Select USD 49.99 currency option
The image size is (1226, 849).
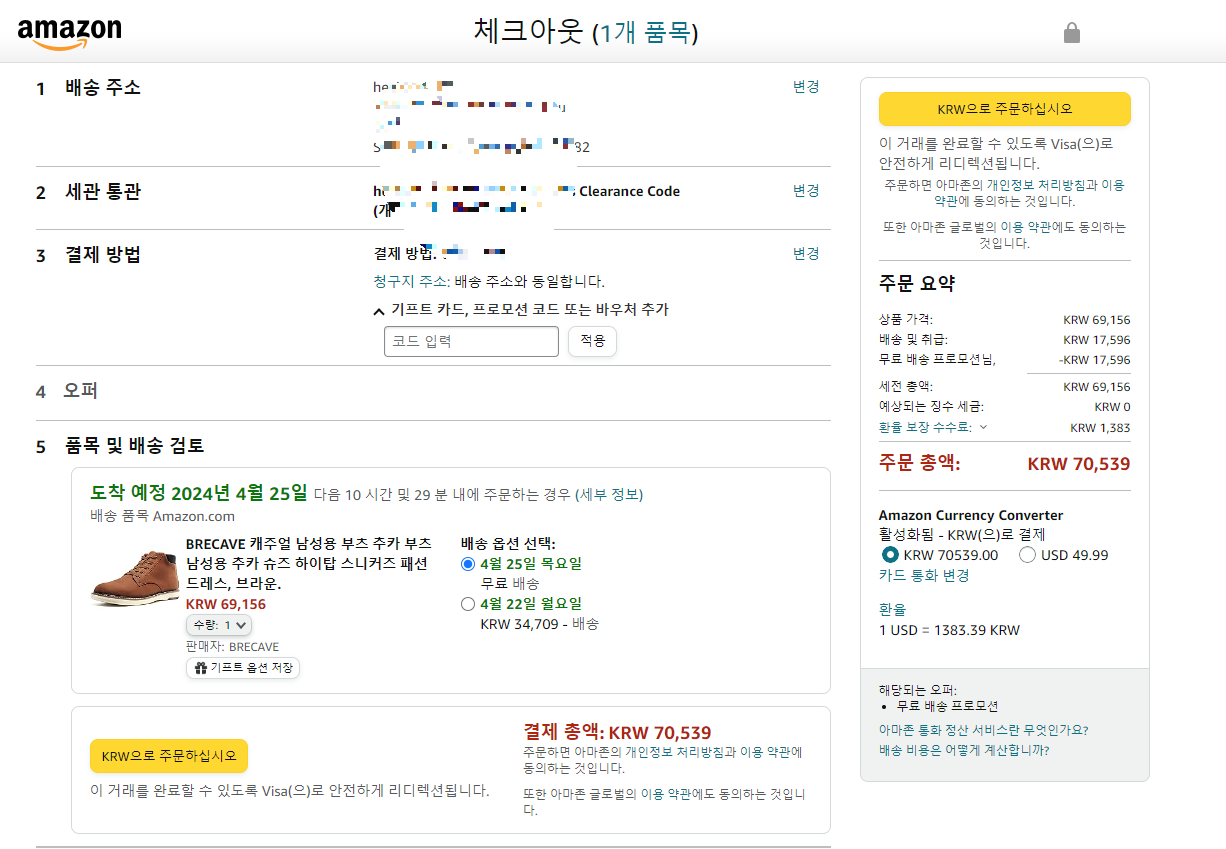coord(1027,555)
